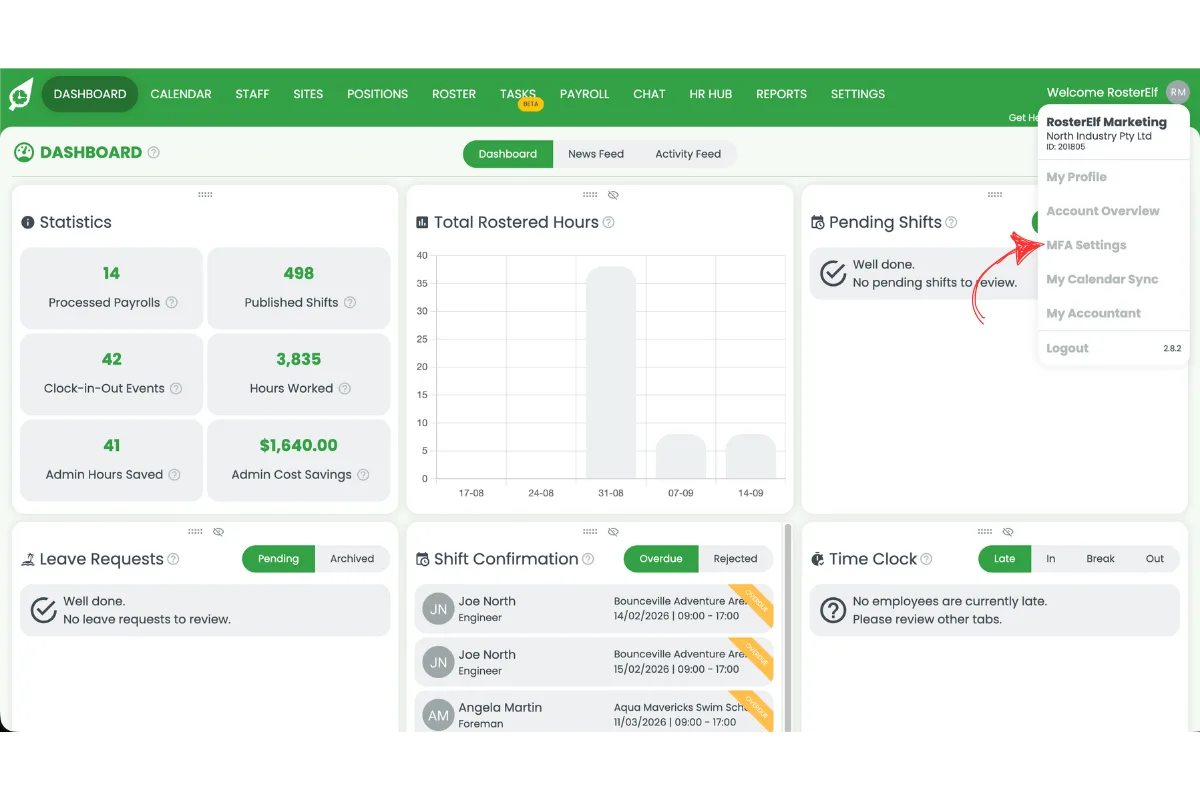Click help icon next to Admin Cost Savings

coord(363,475)
